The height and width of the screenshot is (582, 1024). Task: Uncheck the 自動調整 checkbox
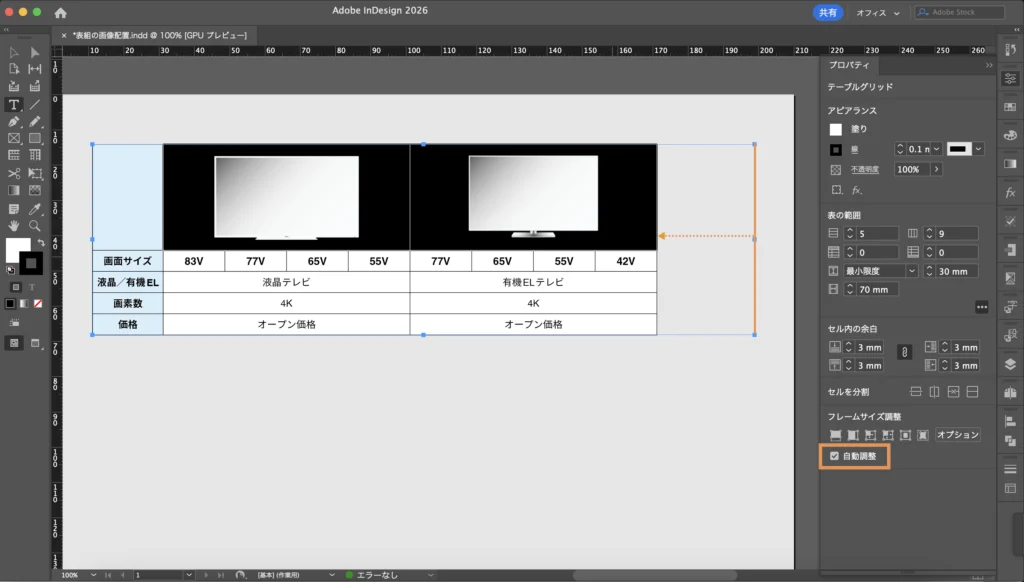pyautogui.click(x=835, y=456)
